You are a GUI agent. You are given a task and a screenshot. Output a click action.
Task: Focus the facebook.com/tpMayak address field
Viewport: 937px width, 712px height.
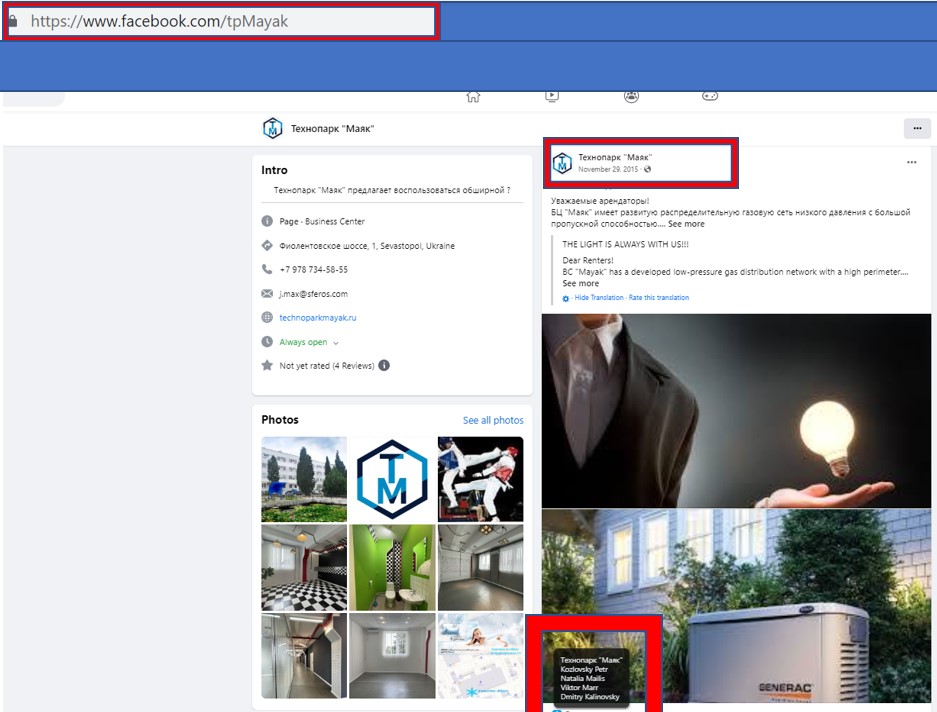[222, 22]
